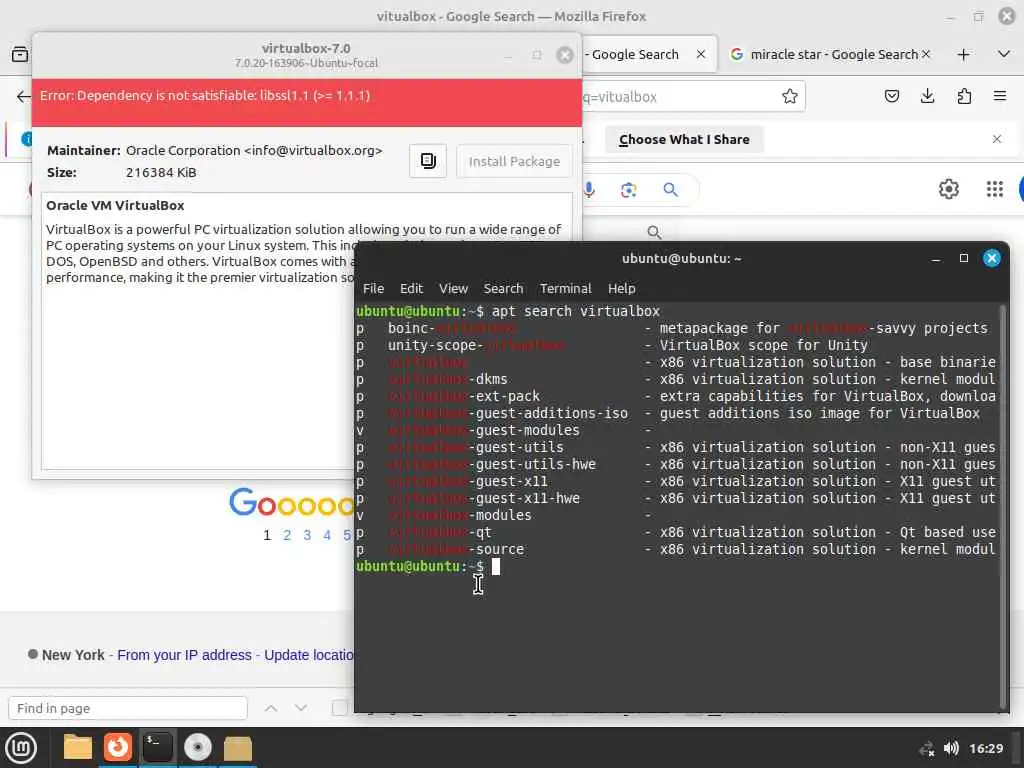Click the blue Google search magnifier icon

(x=670, y=189)
